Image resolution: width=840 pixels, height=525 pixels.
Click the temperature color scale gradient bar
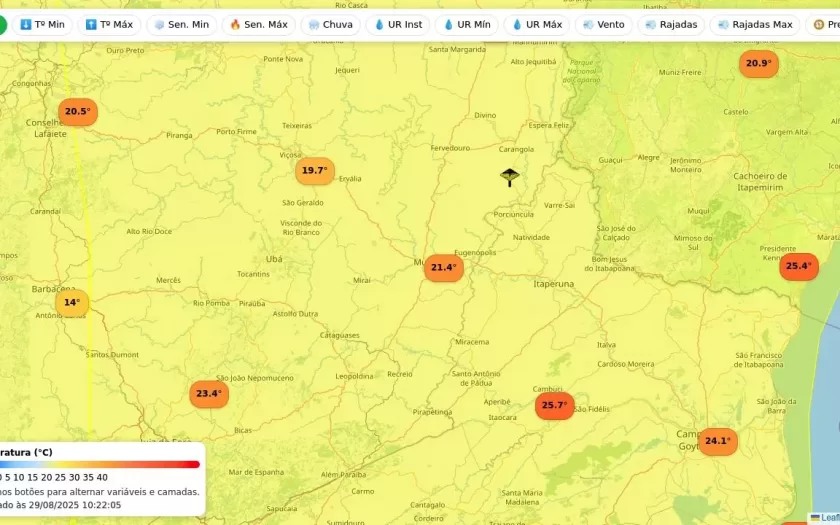click(100, 464)
